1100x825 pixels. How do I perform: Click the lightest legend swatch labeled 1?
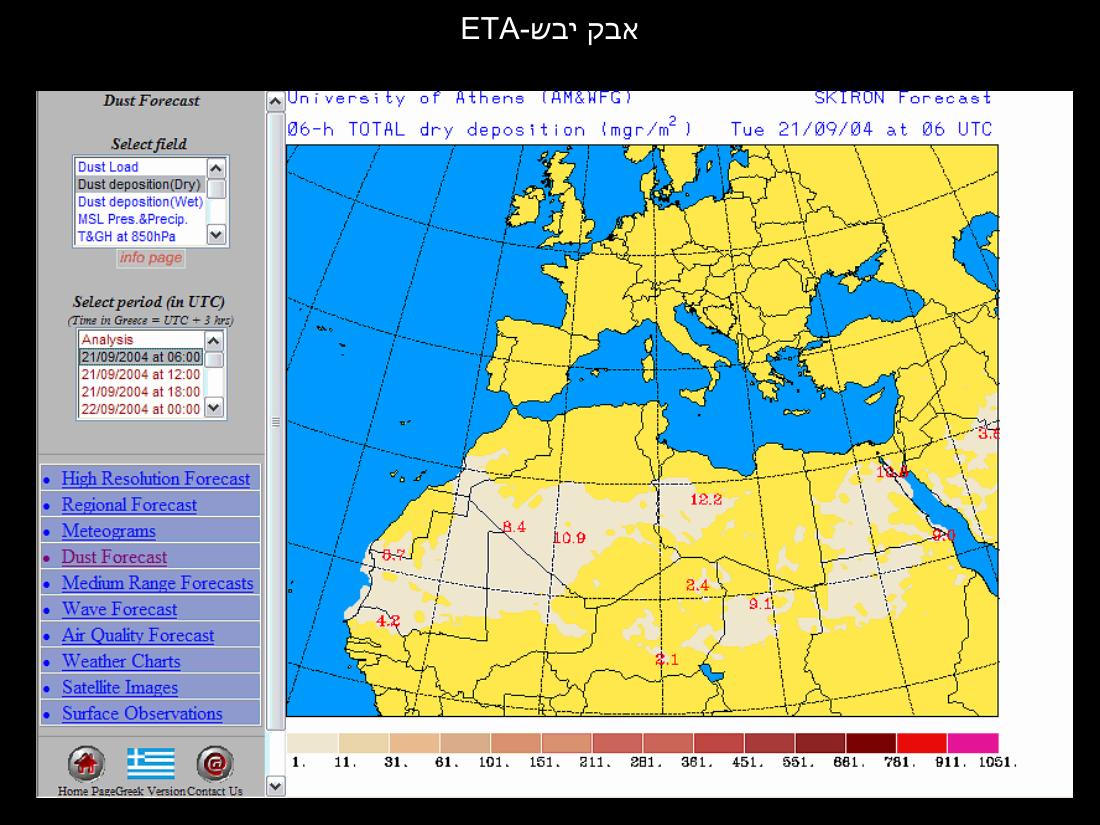(313, 743)
